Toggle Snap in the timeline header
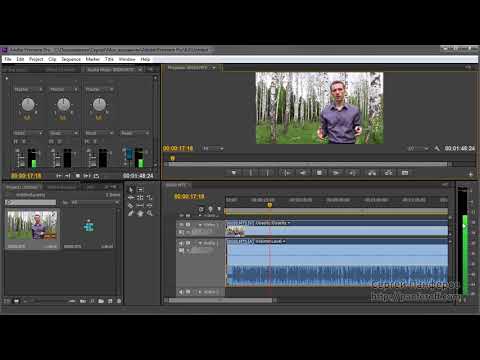Screen dimensions: 480x360 (x=201, y=209)
